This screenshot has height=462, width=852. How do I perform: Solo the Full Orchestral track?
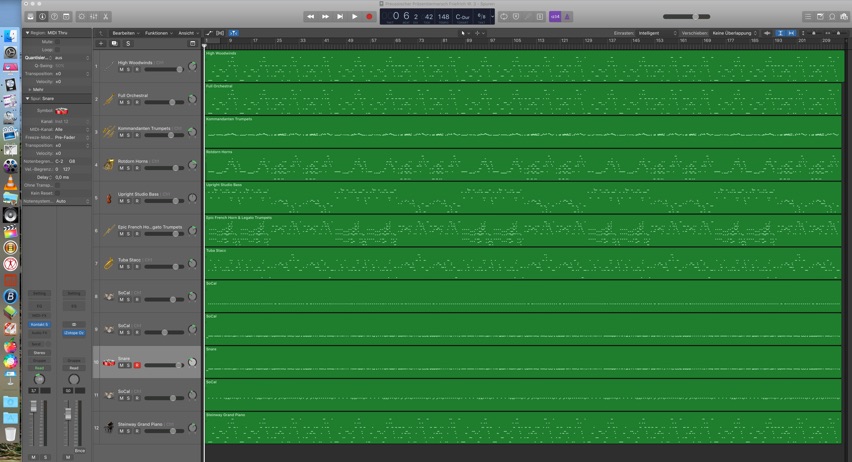click(x=128, y=102)
